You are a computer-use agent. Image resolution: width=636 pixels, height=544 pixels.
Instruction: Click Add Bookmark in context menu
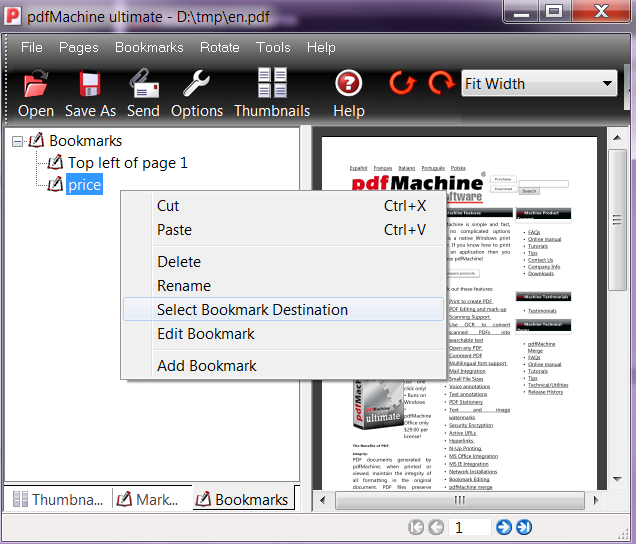[x=207, y=366]
